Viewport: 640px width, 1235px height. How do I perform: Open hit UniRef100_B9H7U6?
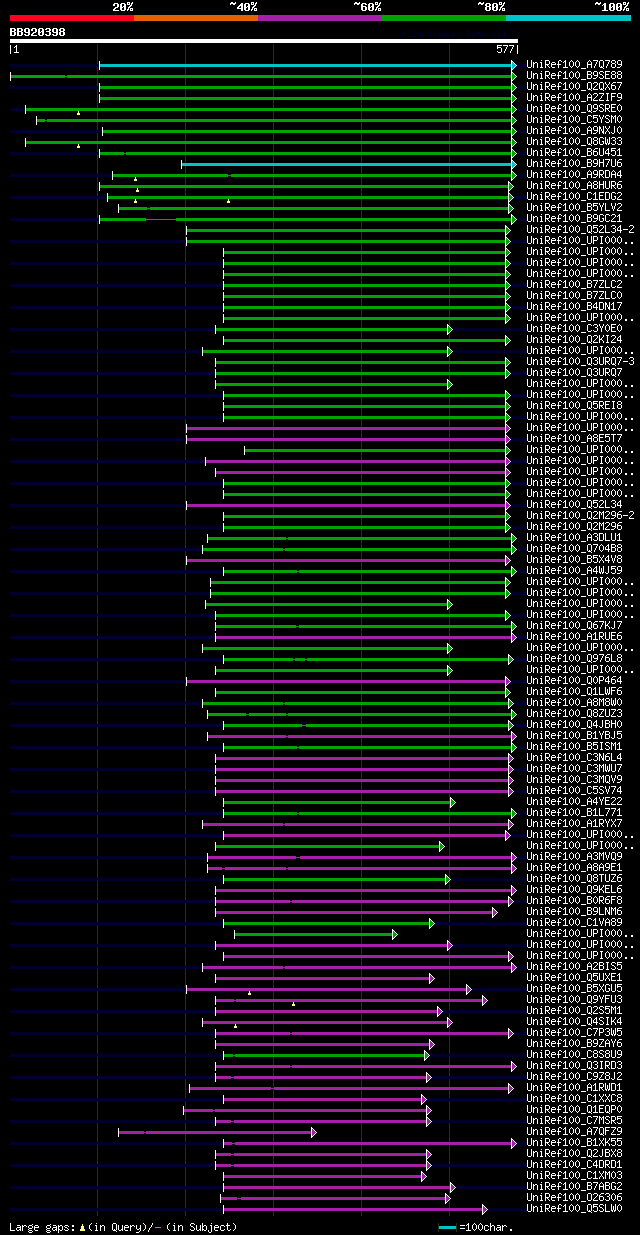[x=574, y=164]
